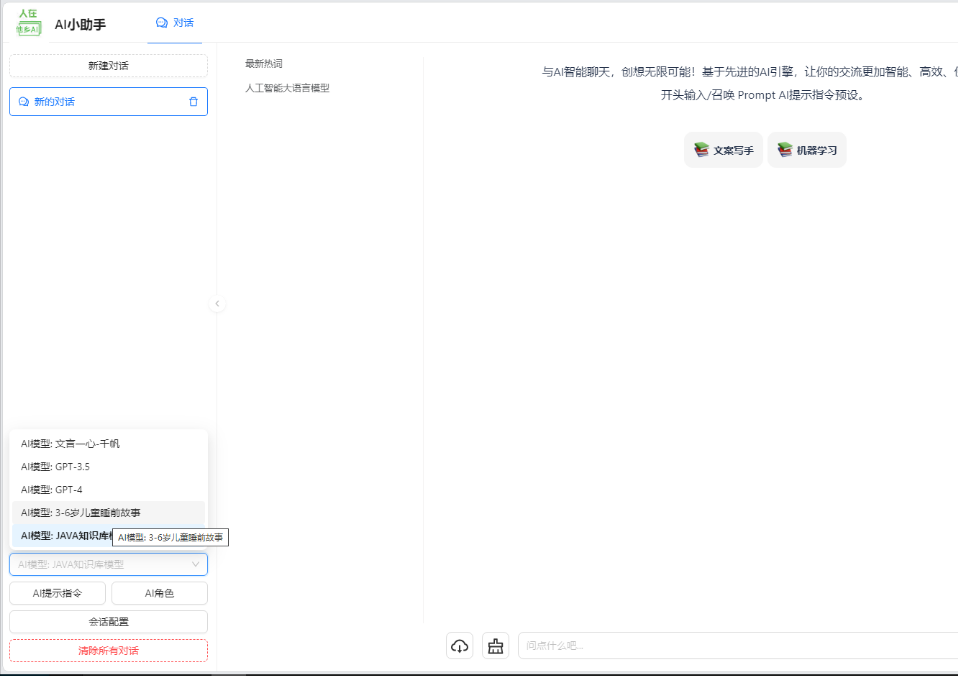Delete the 新的对话 conversation with trash icon
This screenshot has width=958, height=676.
pos(193,102)
